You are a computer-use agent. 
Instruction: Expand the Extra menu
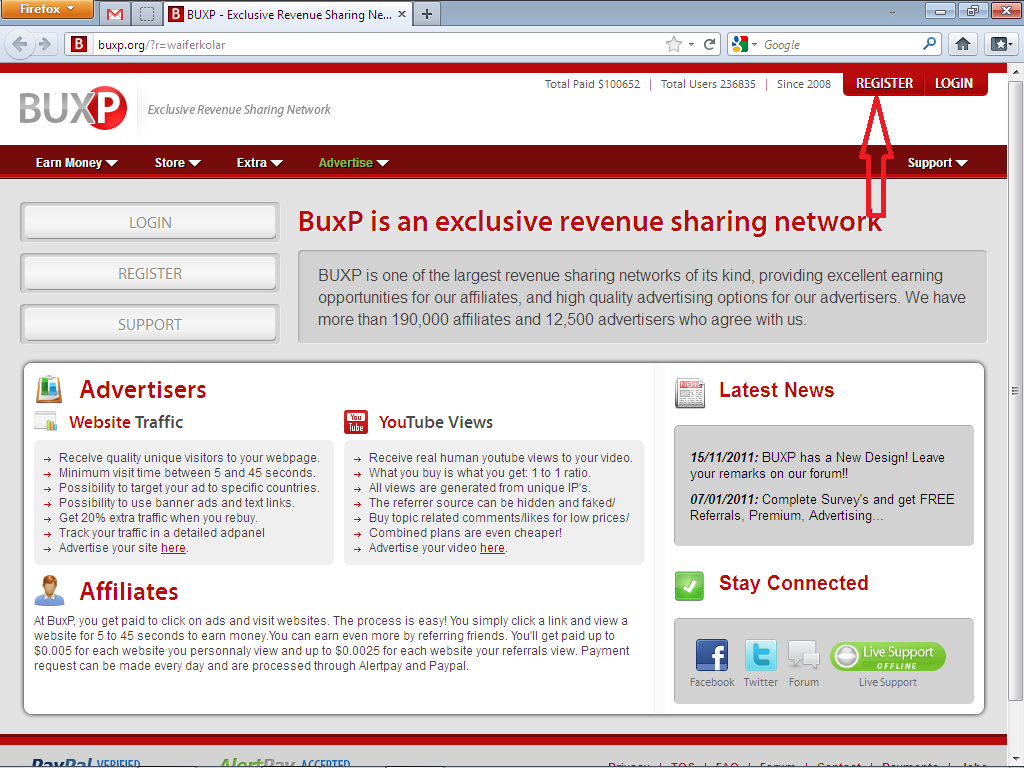[x=259, y=163]
